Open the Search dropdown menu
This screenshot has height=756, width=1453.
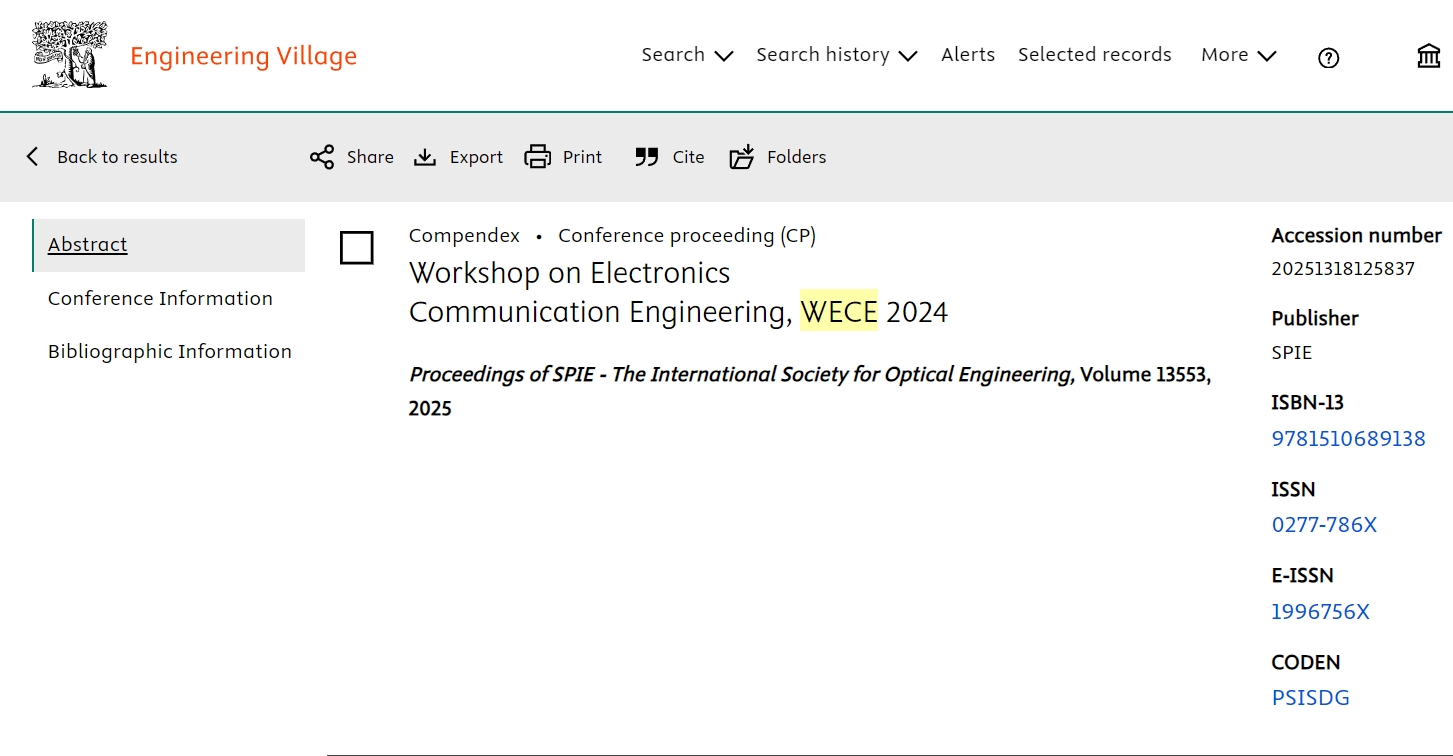click(x=687, y=55)
